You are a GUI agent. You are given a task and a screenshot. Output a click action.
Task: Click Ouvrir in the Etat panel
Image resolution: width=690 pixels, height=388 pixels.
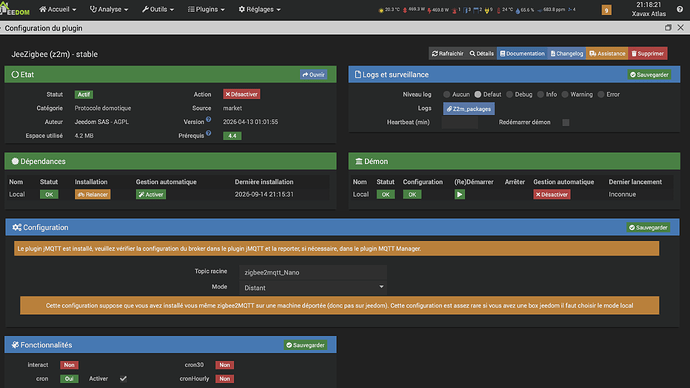pyautogui.click(x=313, y=75)
